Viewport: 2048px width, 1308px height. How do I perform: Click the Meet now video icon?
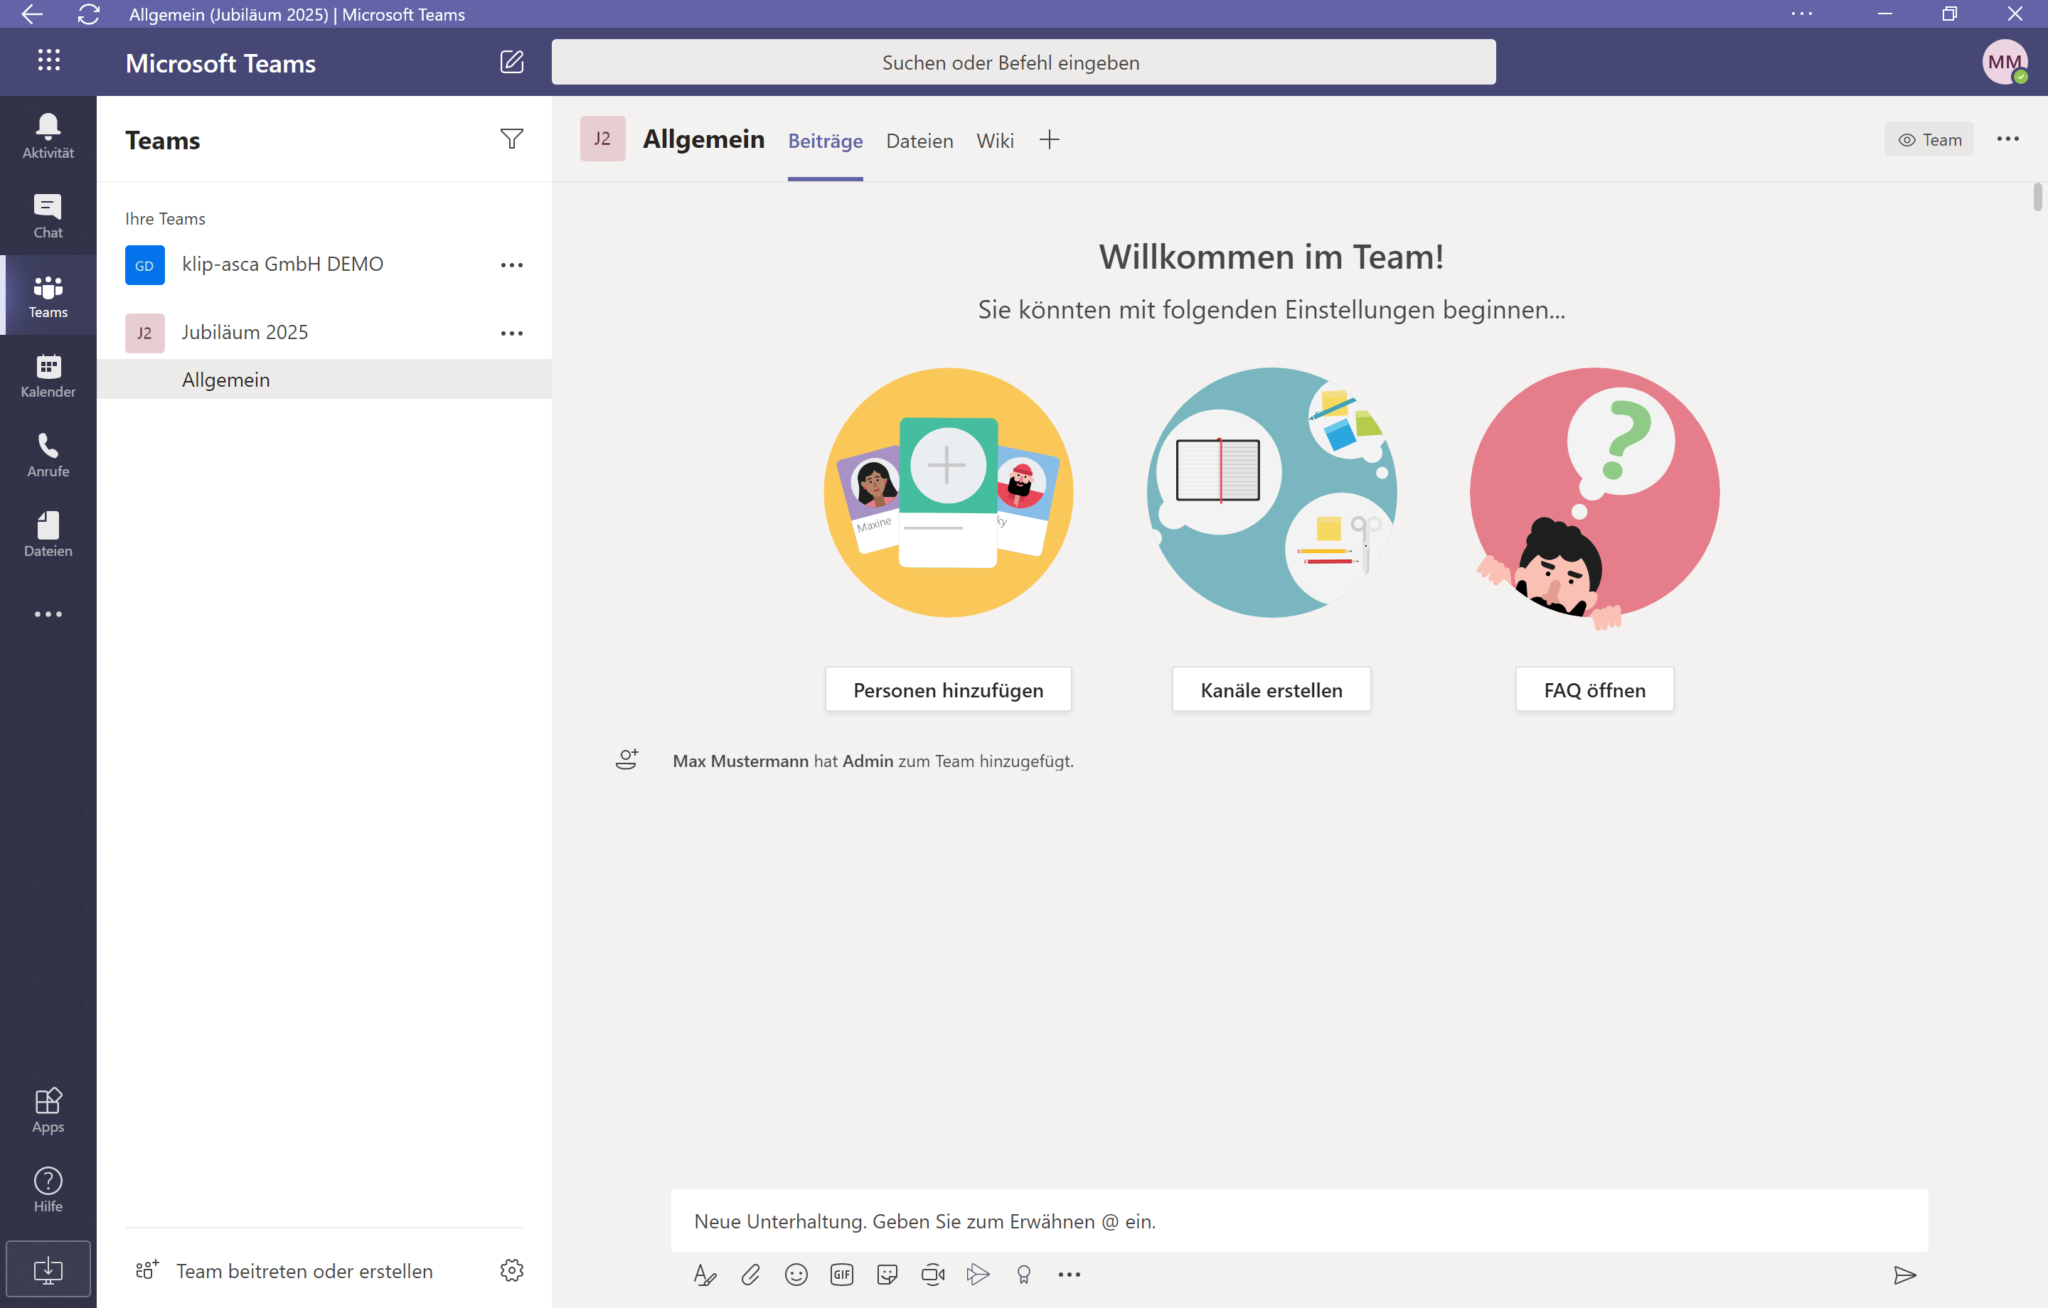pyautogui.click(x=932, y=1274)
